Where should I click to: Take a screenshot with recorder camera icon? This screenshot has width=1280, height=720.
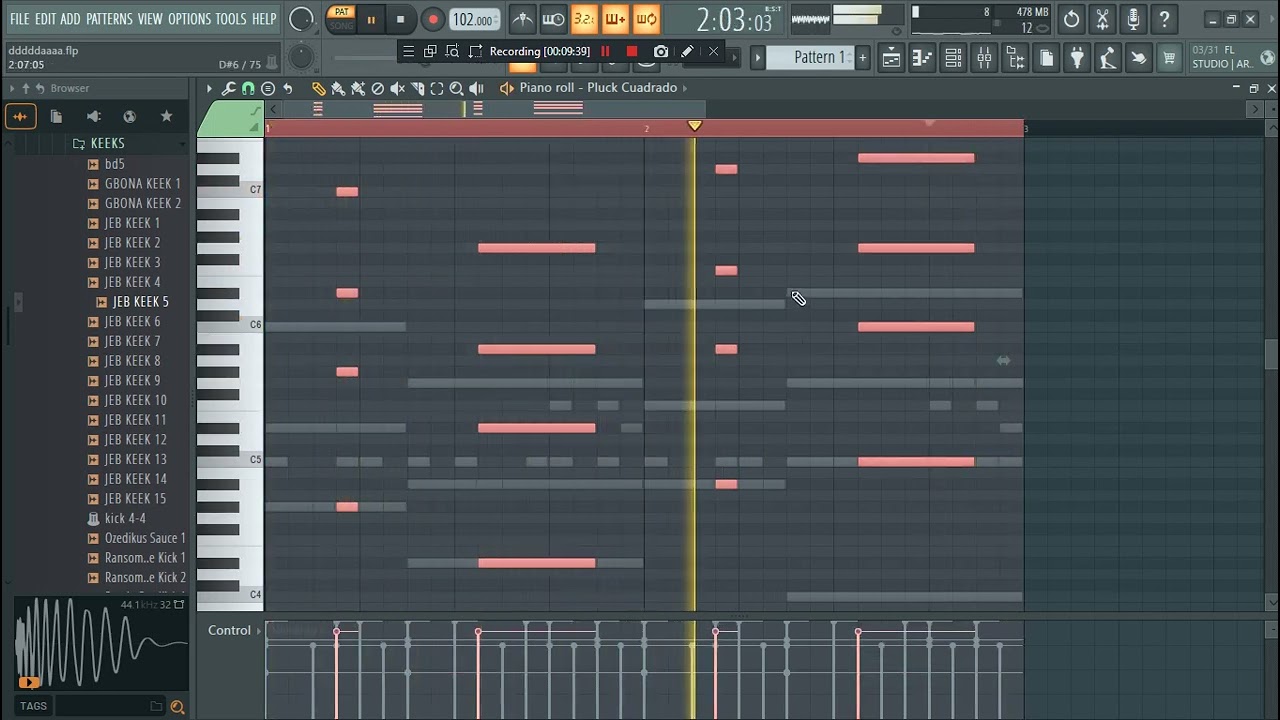[x=661, y=52]
